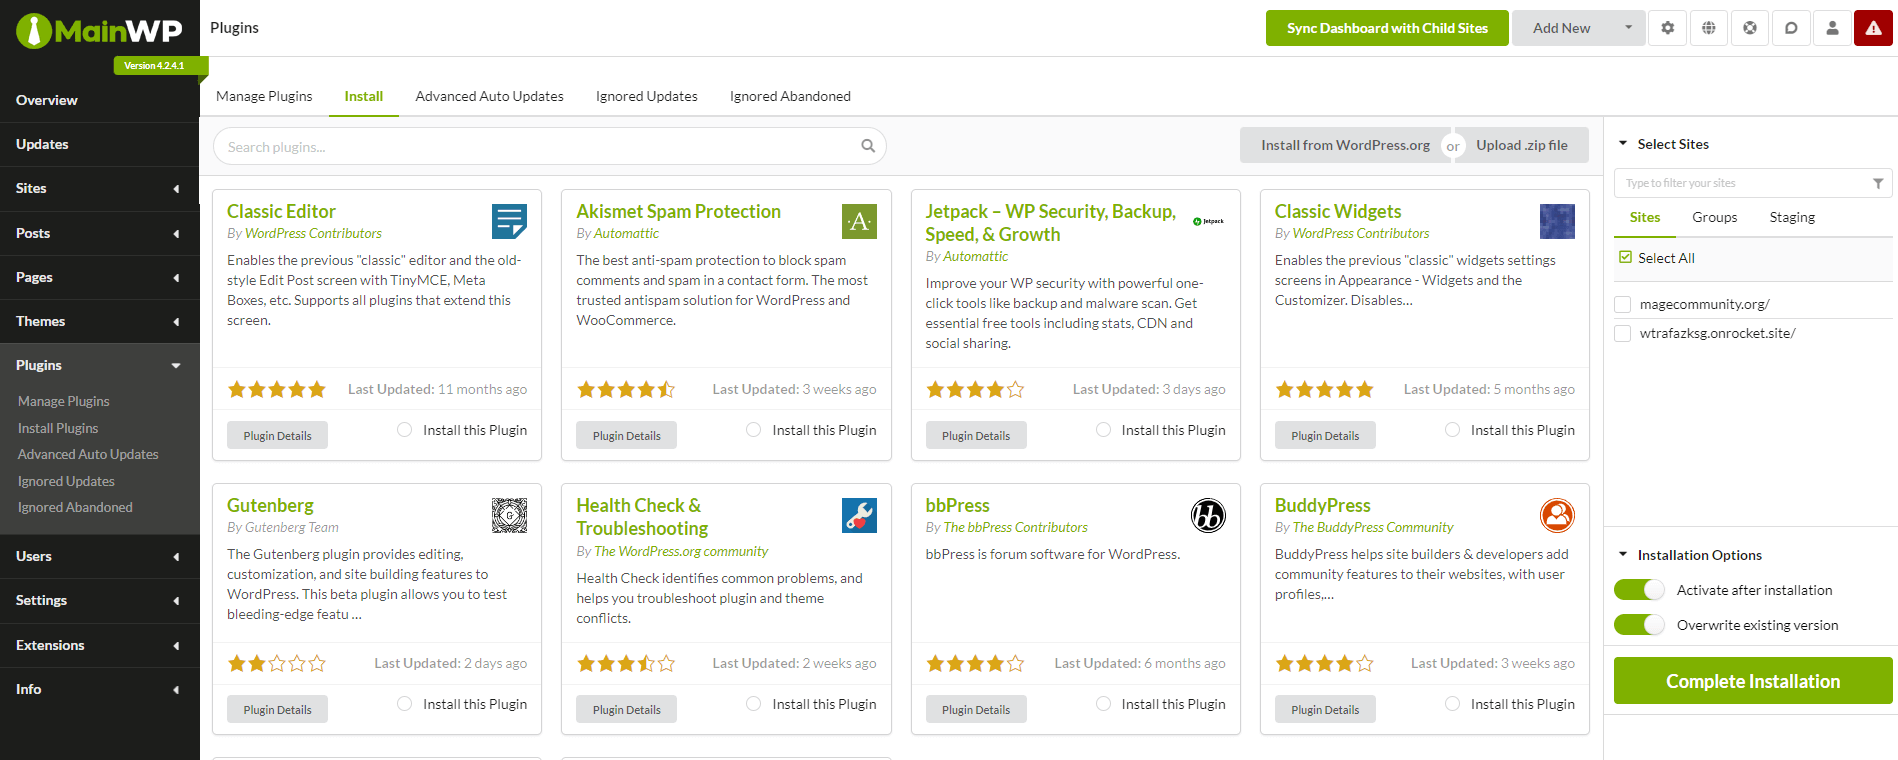The height and width of the screenshot is (760, 1898).
Task: Check the magecommunity.org/ site checkbox
Action: (1623, 304)
